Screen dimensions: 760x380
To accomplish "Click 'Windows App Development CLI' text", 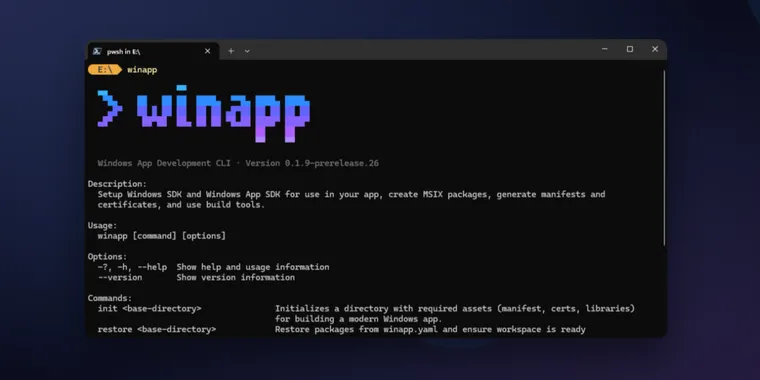I will [164, 163].
